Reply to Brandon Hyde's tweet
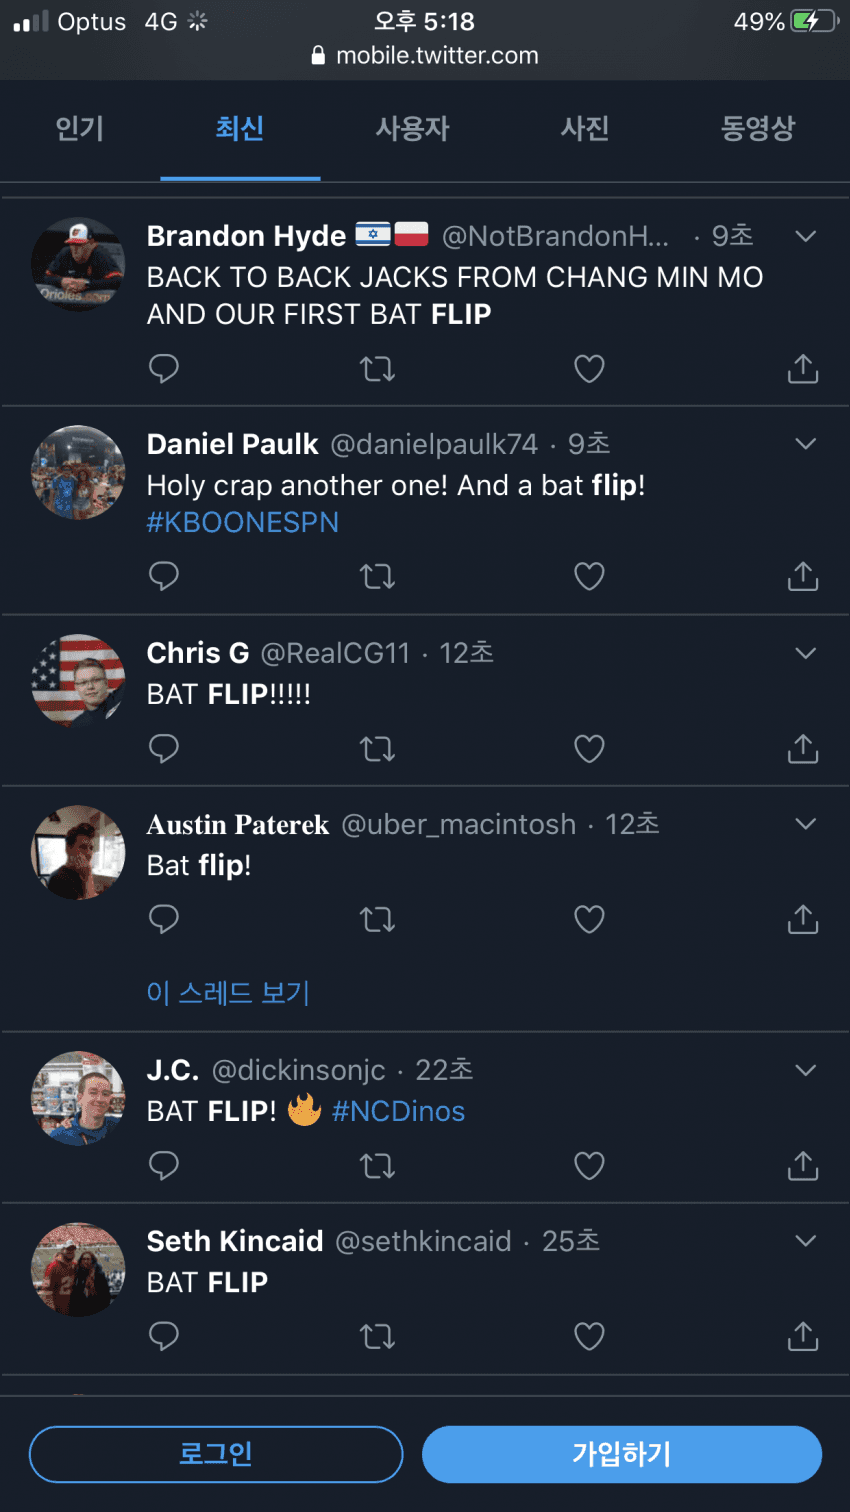Viewport: 850px width, 1512px height. point(163,369)
